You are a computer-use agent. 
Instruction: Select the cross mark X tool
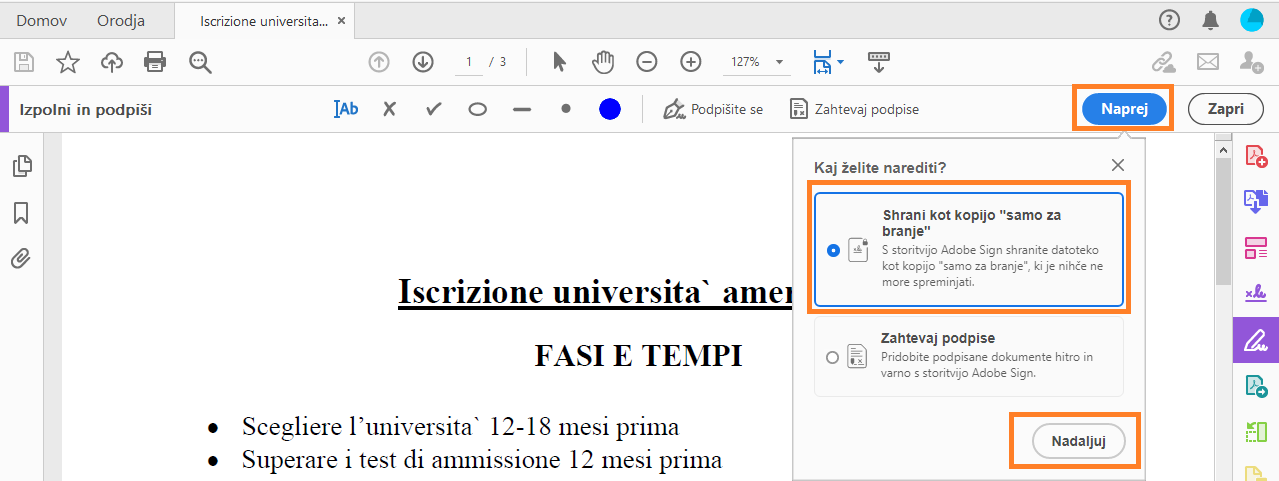390,109
